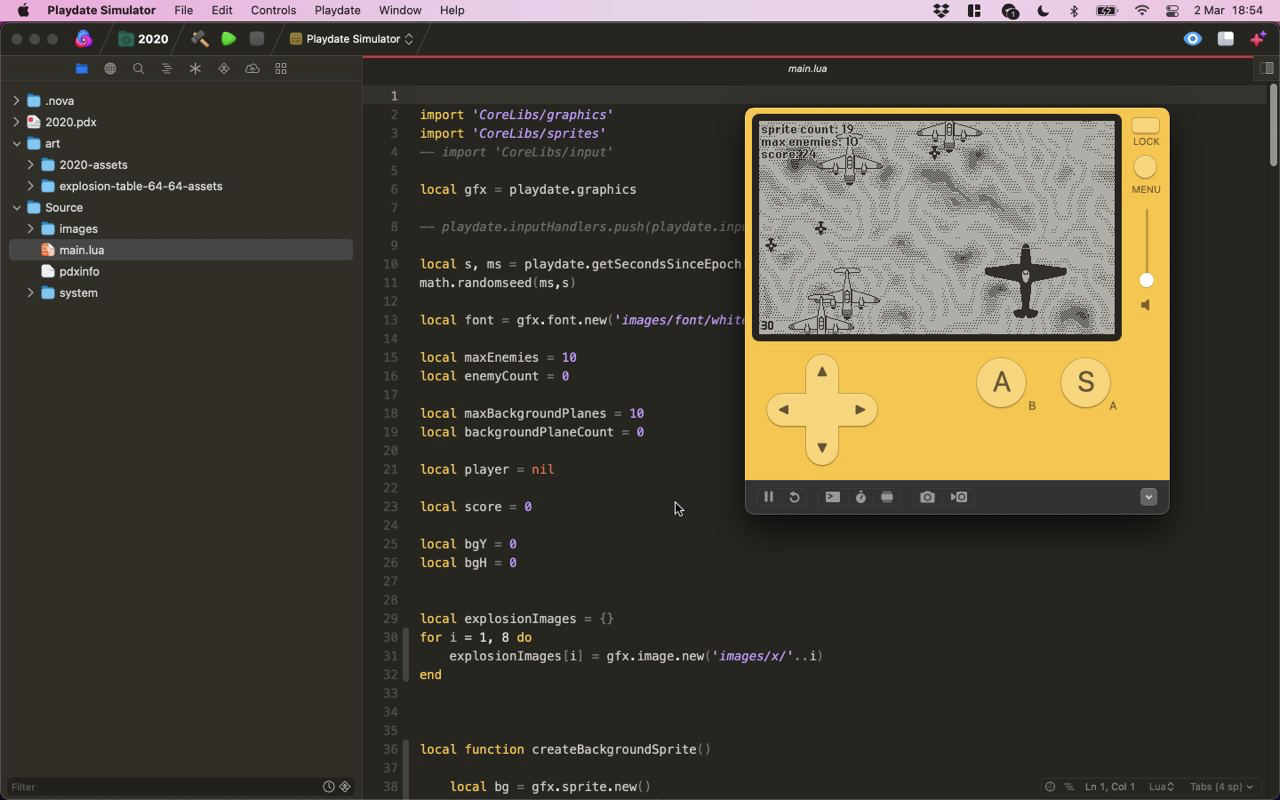Collapse the simulator controls with the chevron button
The width and height of the screenshot is (1280, 800).
(1148, 497)
